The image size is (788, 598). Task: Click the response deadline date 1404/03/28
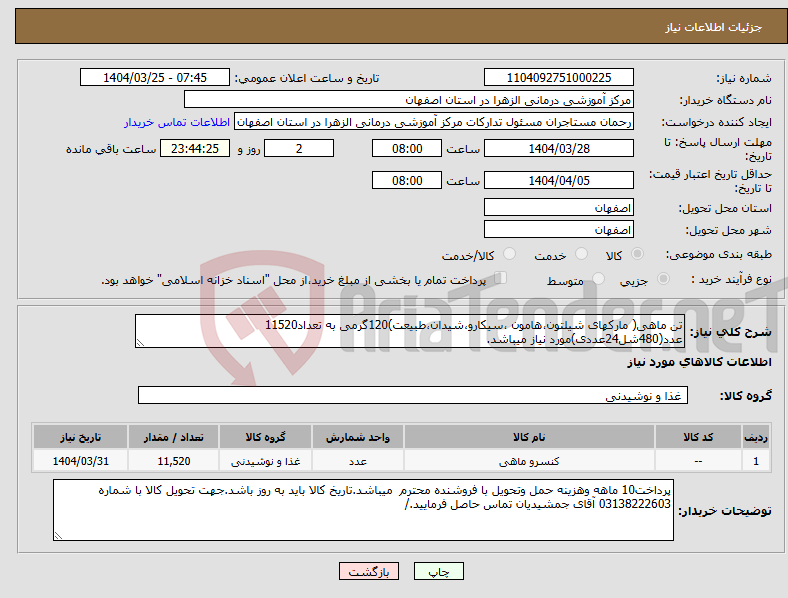coord(558,148)
